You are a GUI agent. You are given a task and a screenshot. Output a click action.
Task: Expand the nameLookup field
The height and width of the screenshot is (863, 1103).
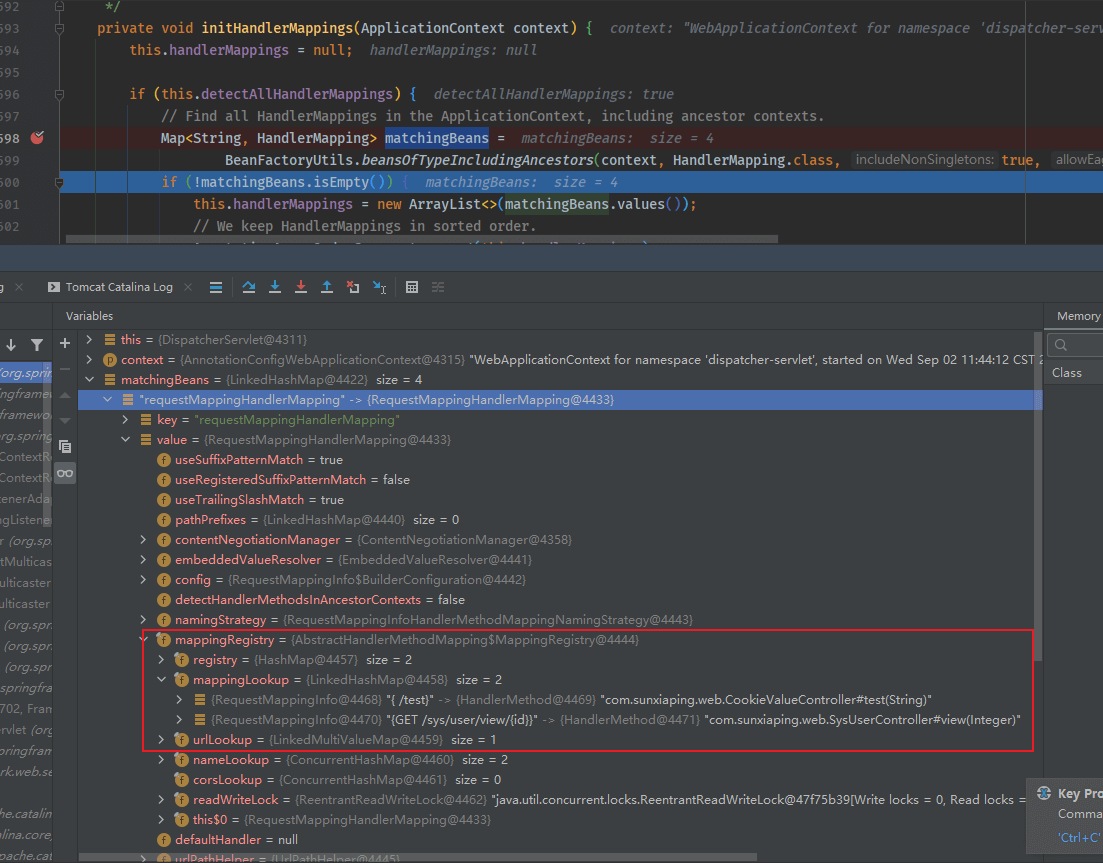(x=161, y=760)
